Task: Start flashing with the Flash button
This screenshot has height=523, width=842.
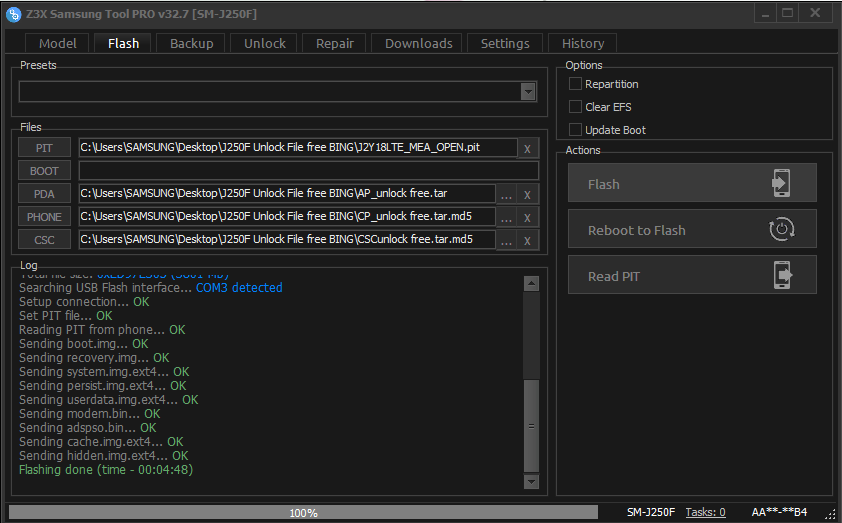Action: (x=692, y=183)
